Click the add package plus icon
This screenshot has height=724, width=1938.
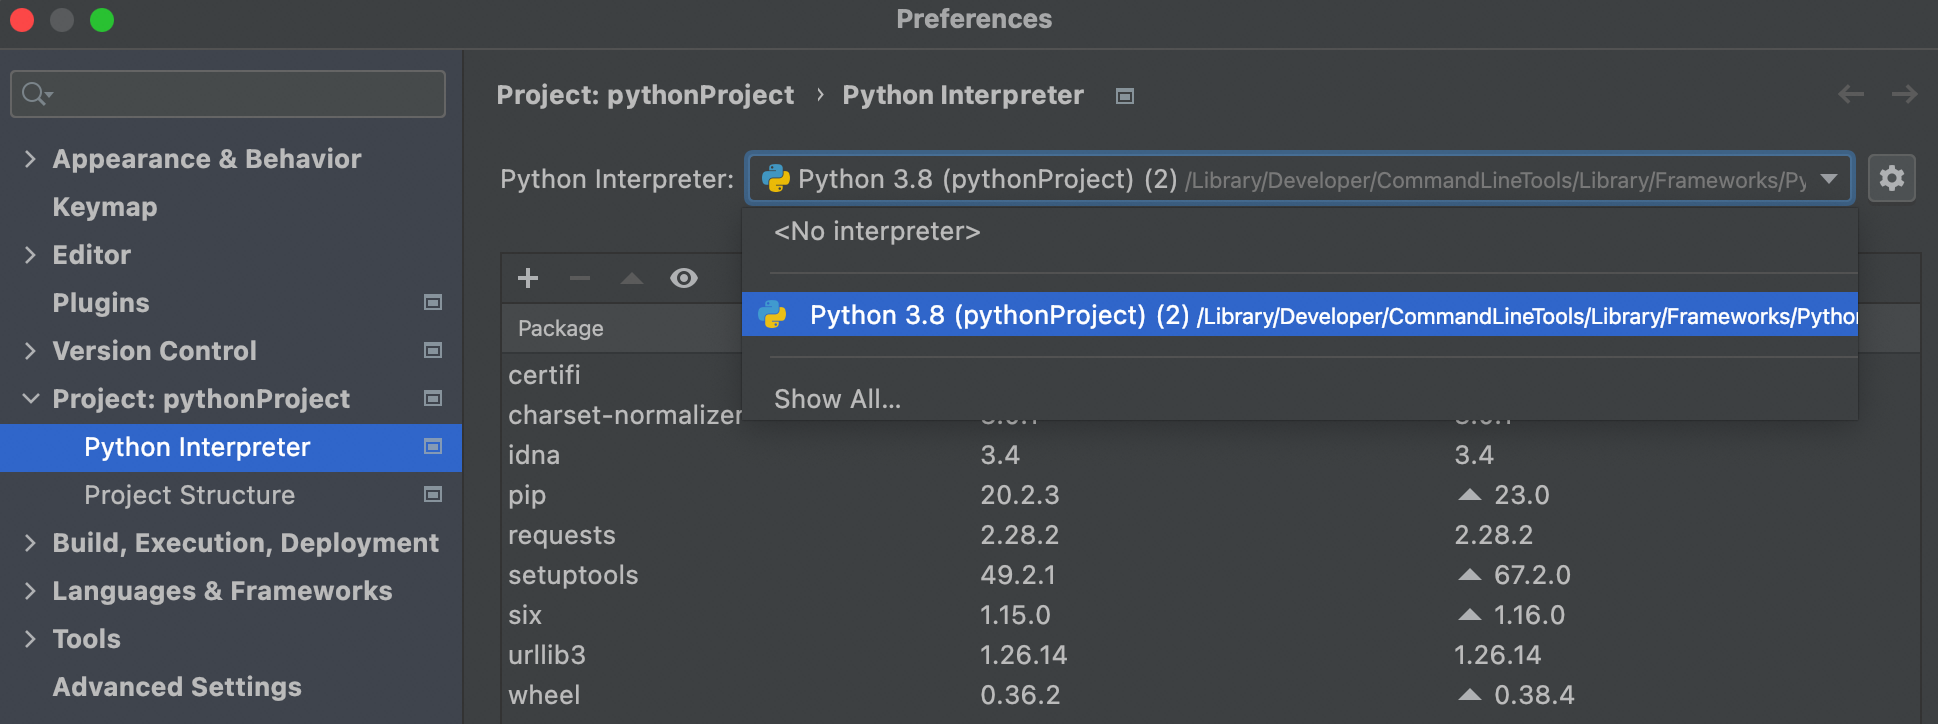(x=528, y=278)
